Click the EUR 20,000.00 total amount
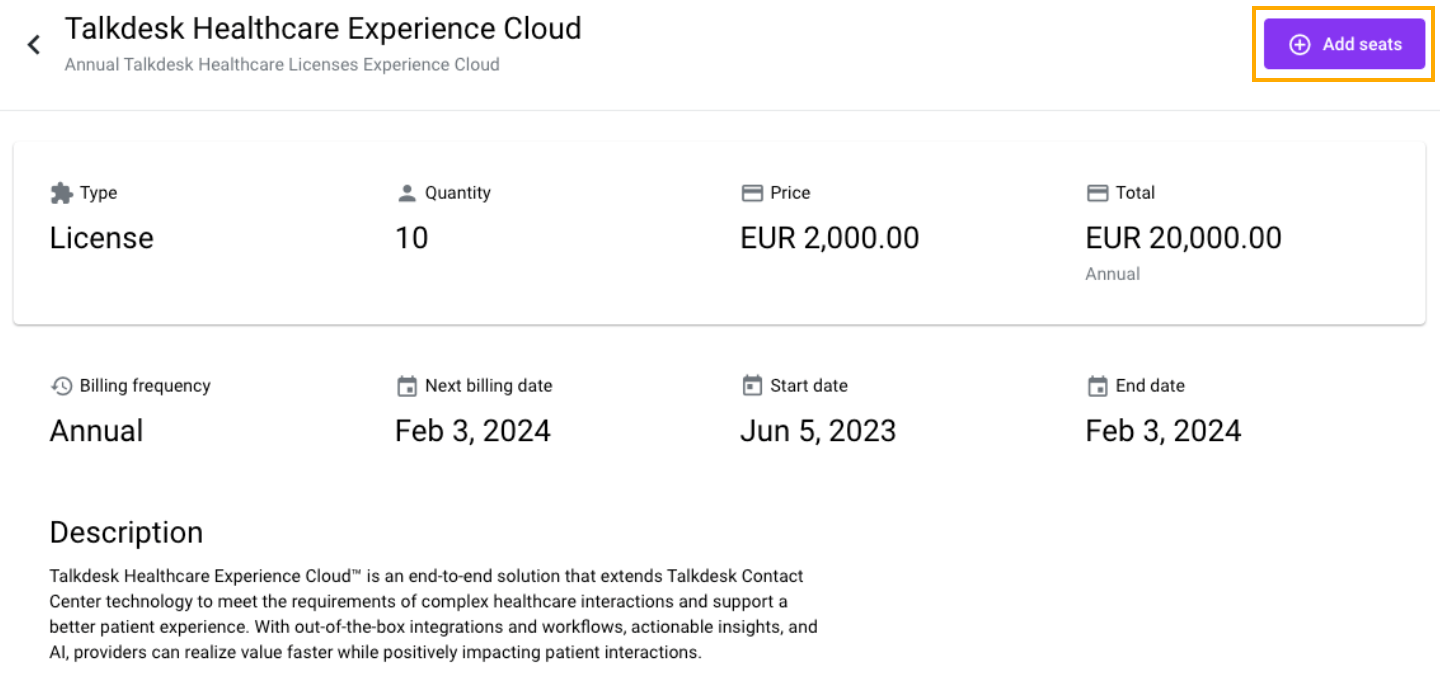This screenshot has height=676, width=1440. click(x=1183, y=237)
